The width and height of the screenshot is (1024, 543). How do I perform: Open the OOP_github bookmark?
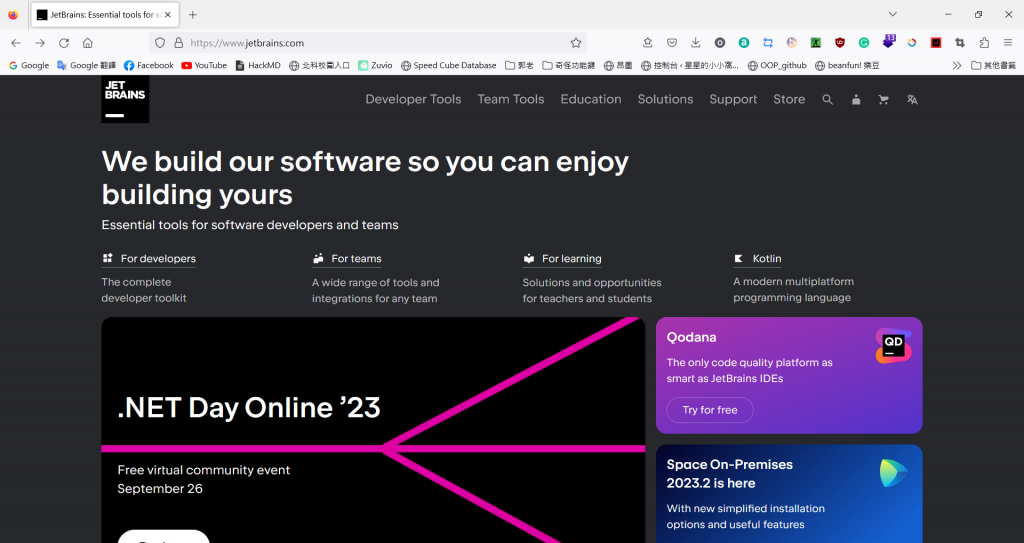(x=777, y=65)
